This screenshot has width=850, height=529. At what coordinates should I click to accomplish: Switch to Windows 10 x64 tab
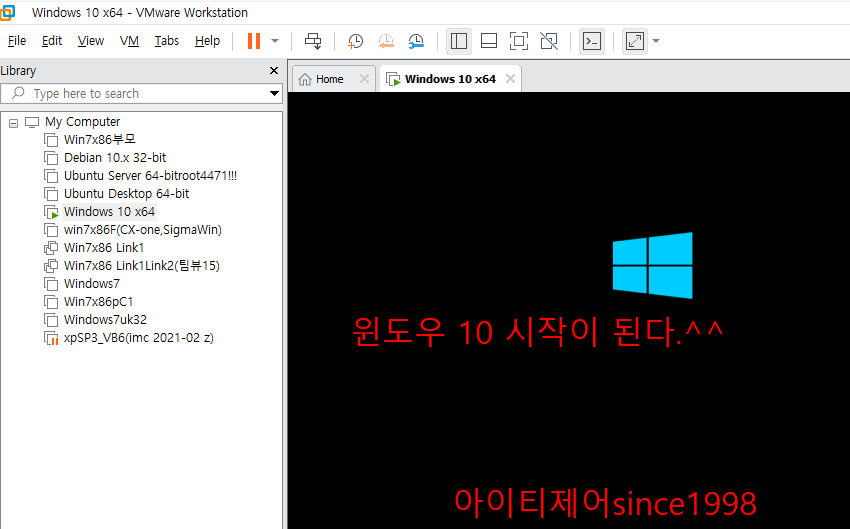pyautogui.click(x=450, y=79)
